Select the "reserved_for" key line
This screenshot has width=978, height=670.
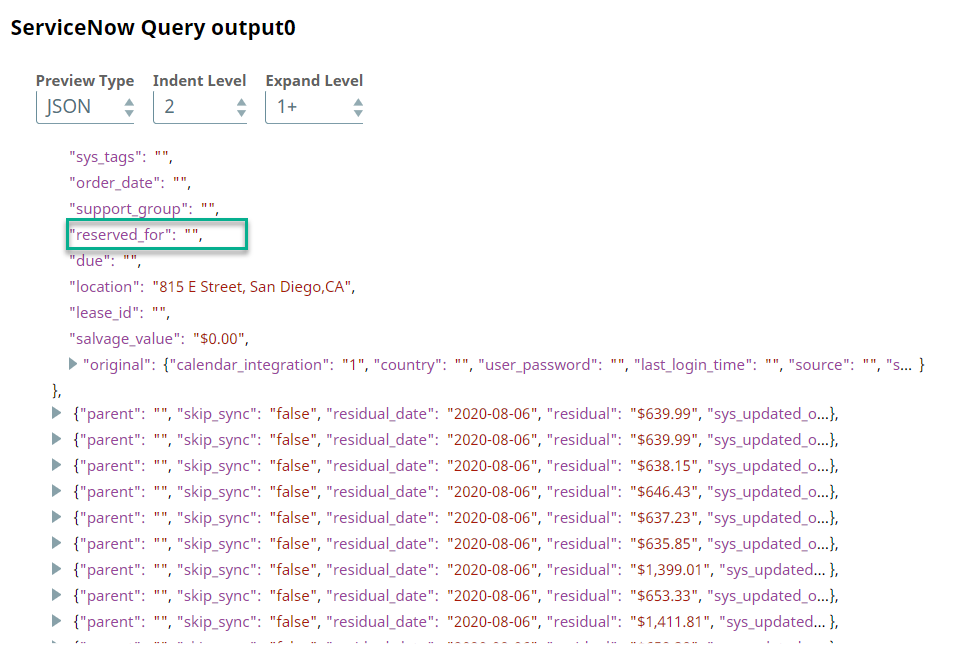pyautogui.click(x=135, y=235)
